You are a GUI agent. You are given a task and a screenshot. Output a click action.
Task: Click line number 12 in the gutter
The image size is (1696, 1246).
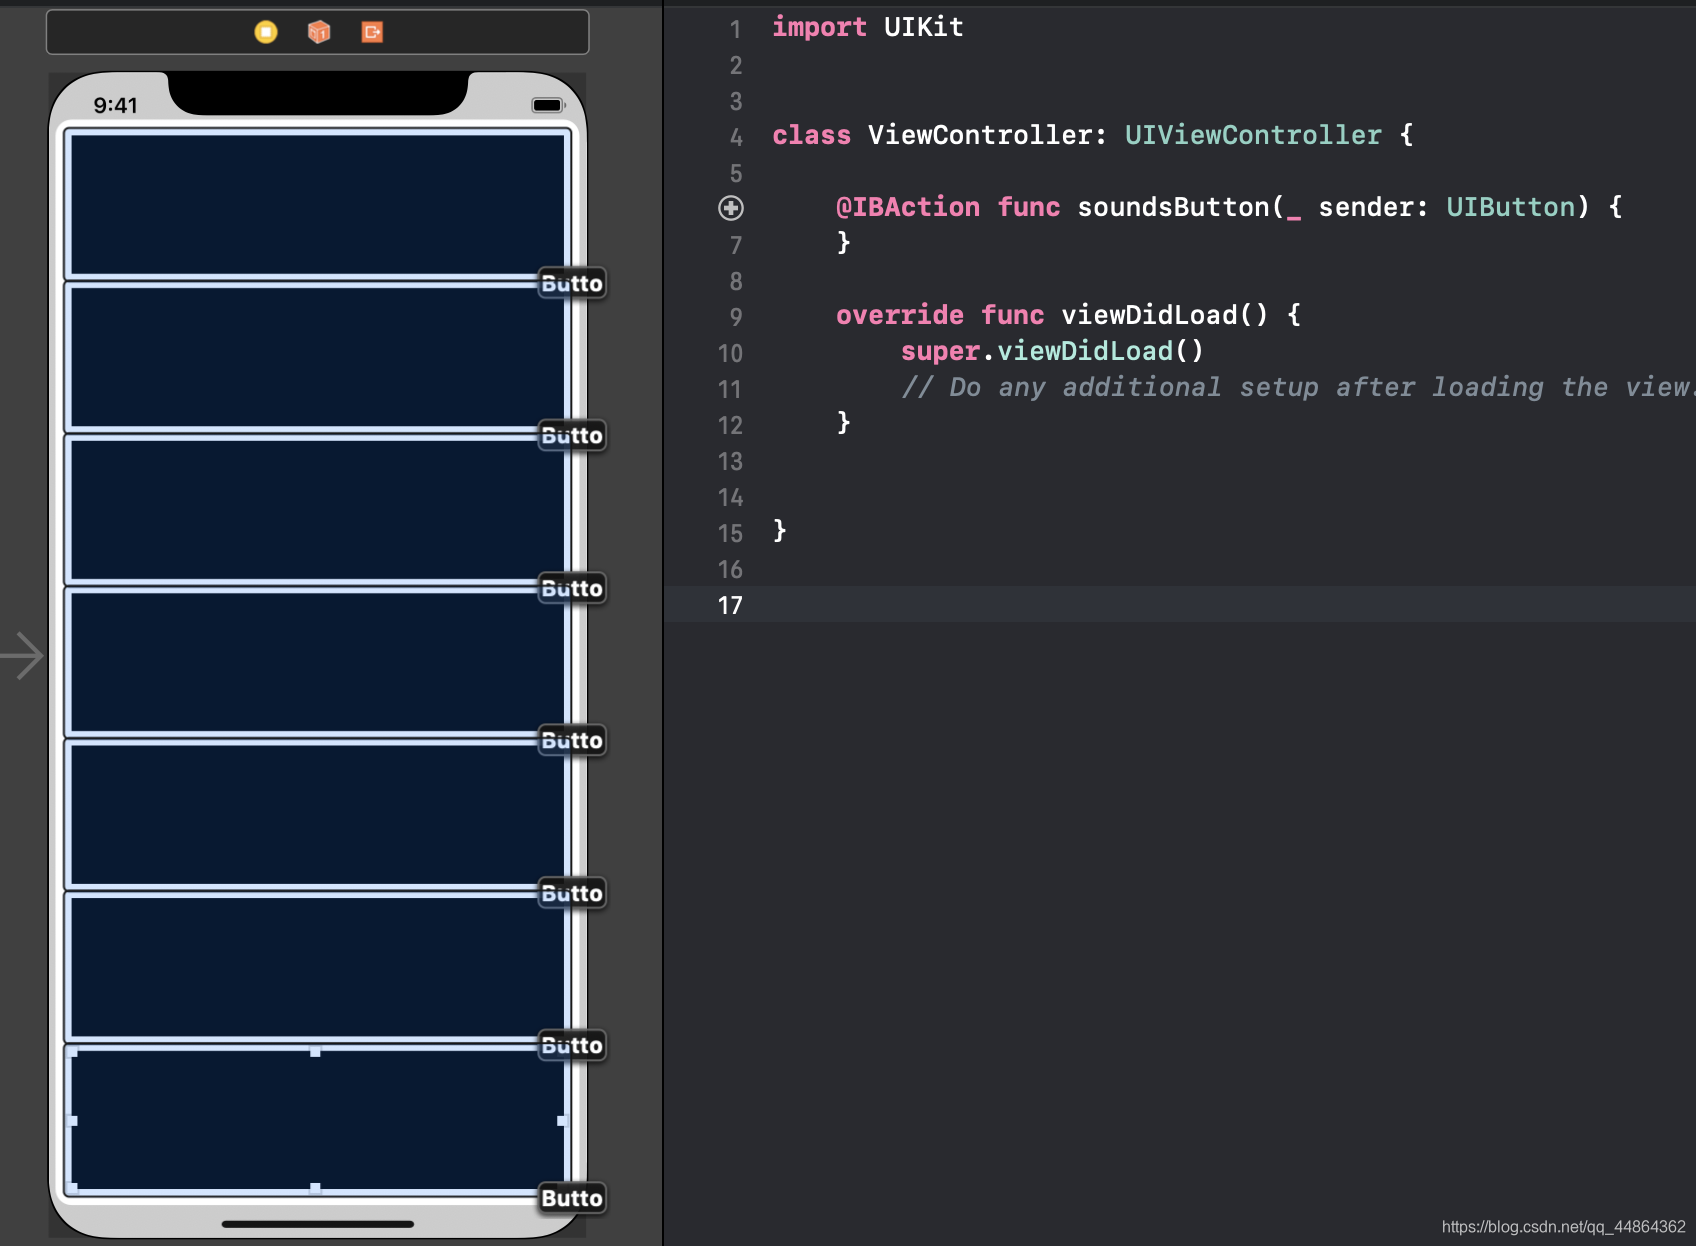(730, 425)
